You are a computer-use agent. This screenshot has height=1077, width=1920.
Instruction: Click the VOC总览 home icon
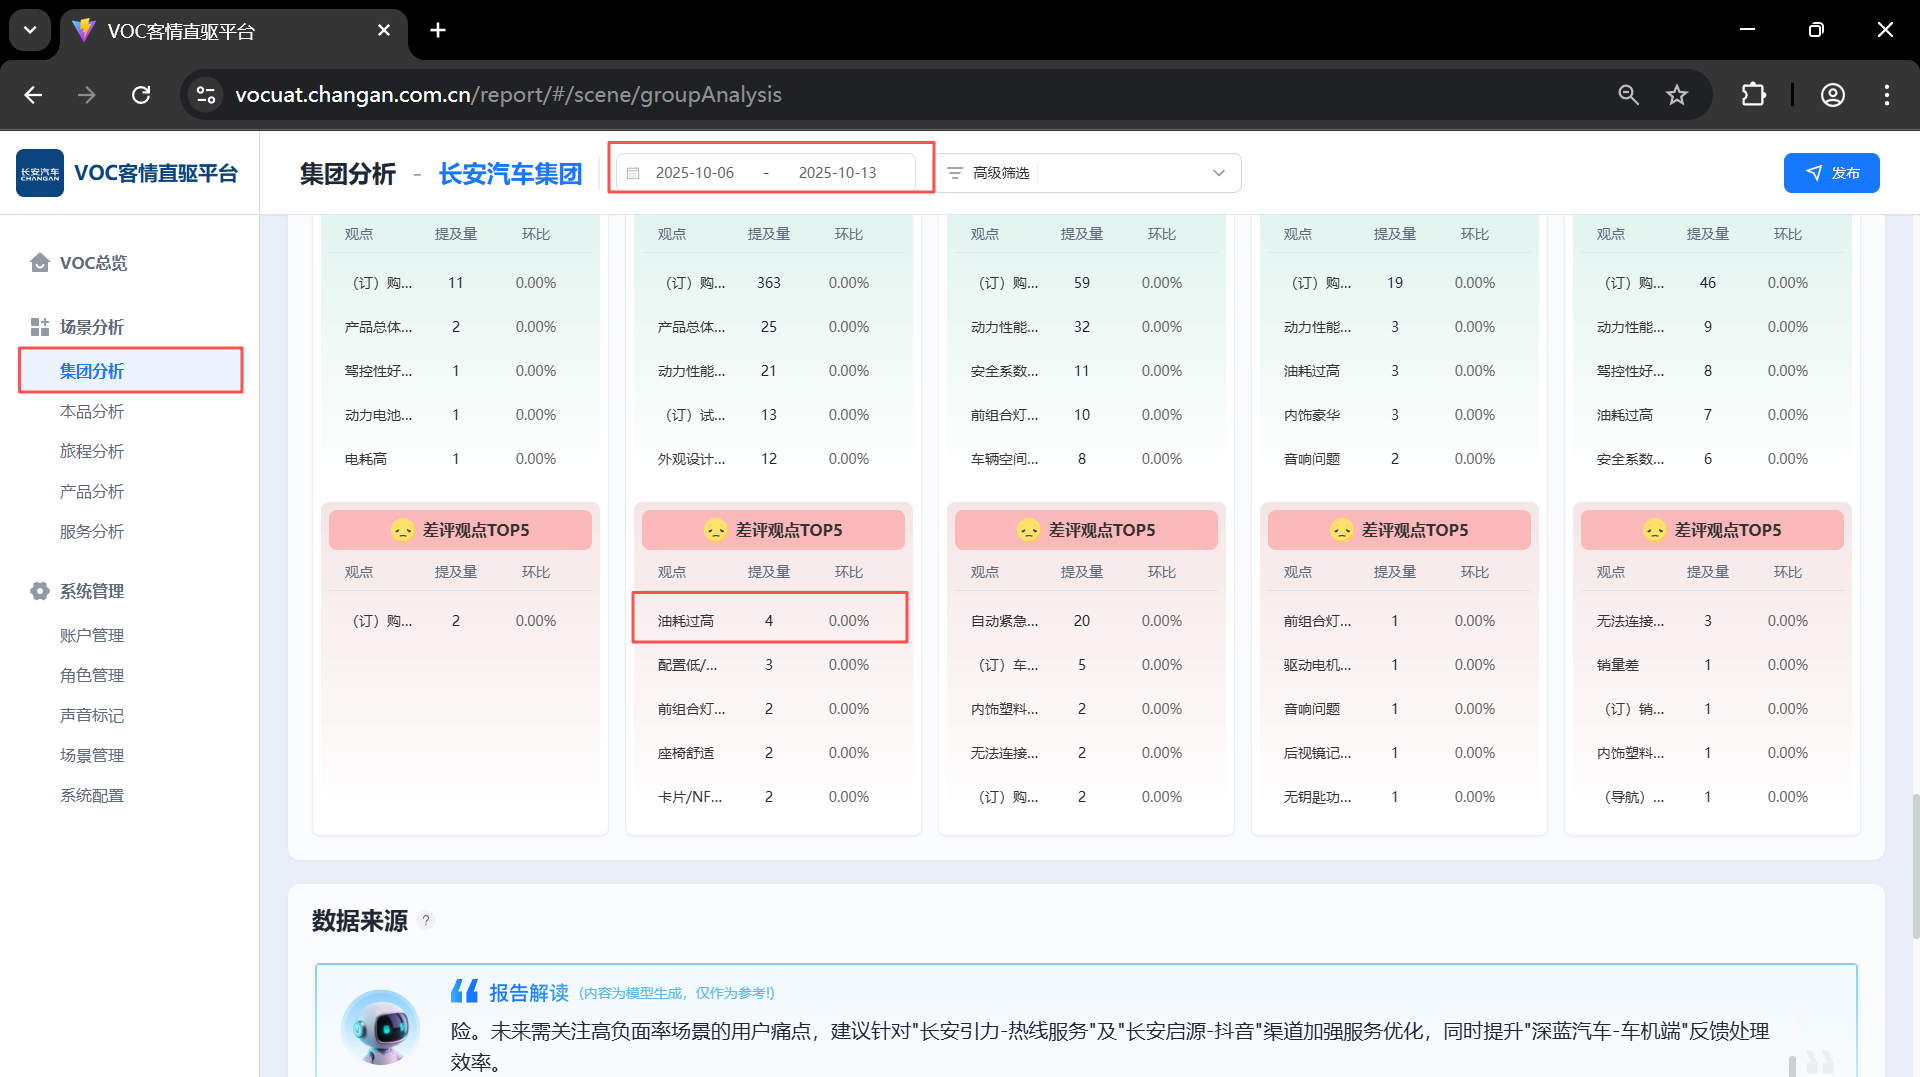tap(40, 263)
